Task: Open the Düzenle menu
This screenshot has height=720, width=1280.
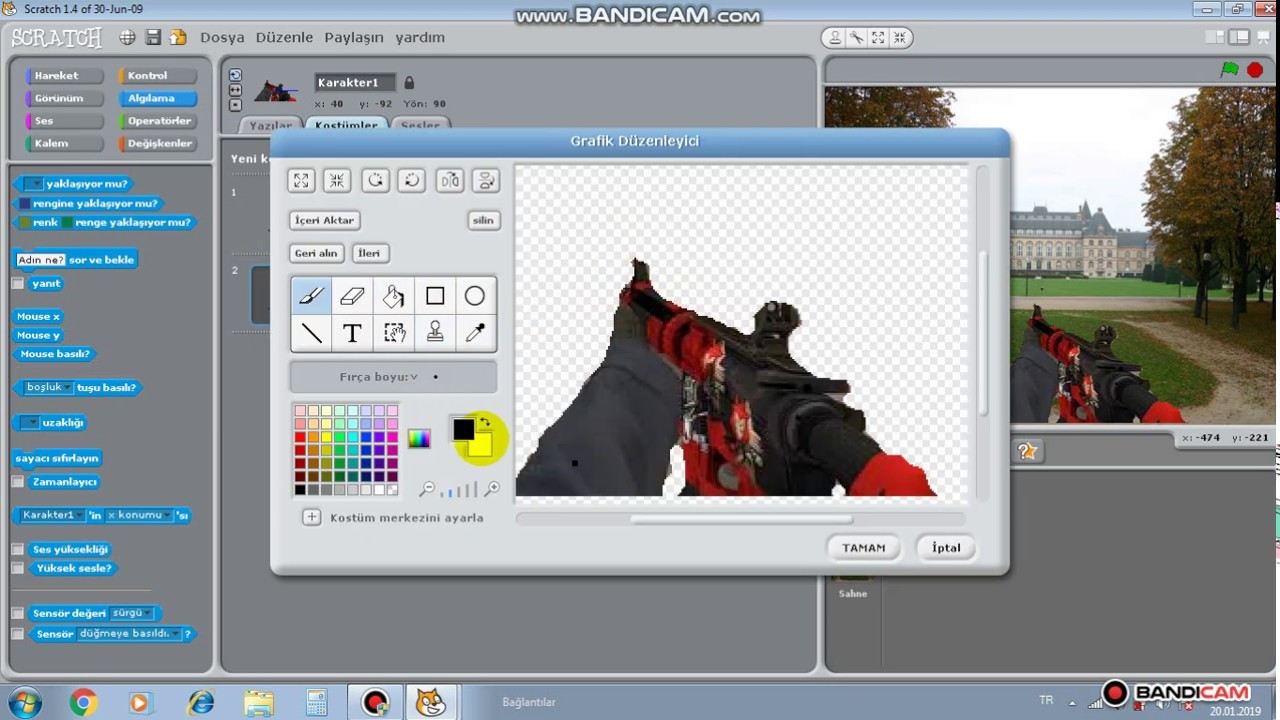Action: (x=285, y=37)
